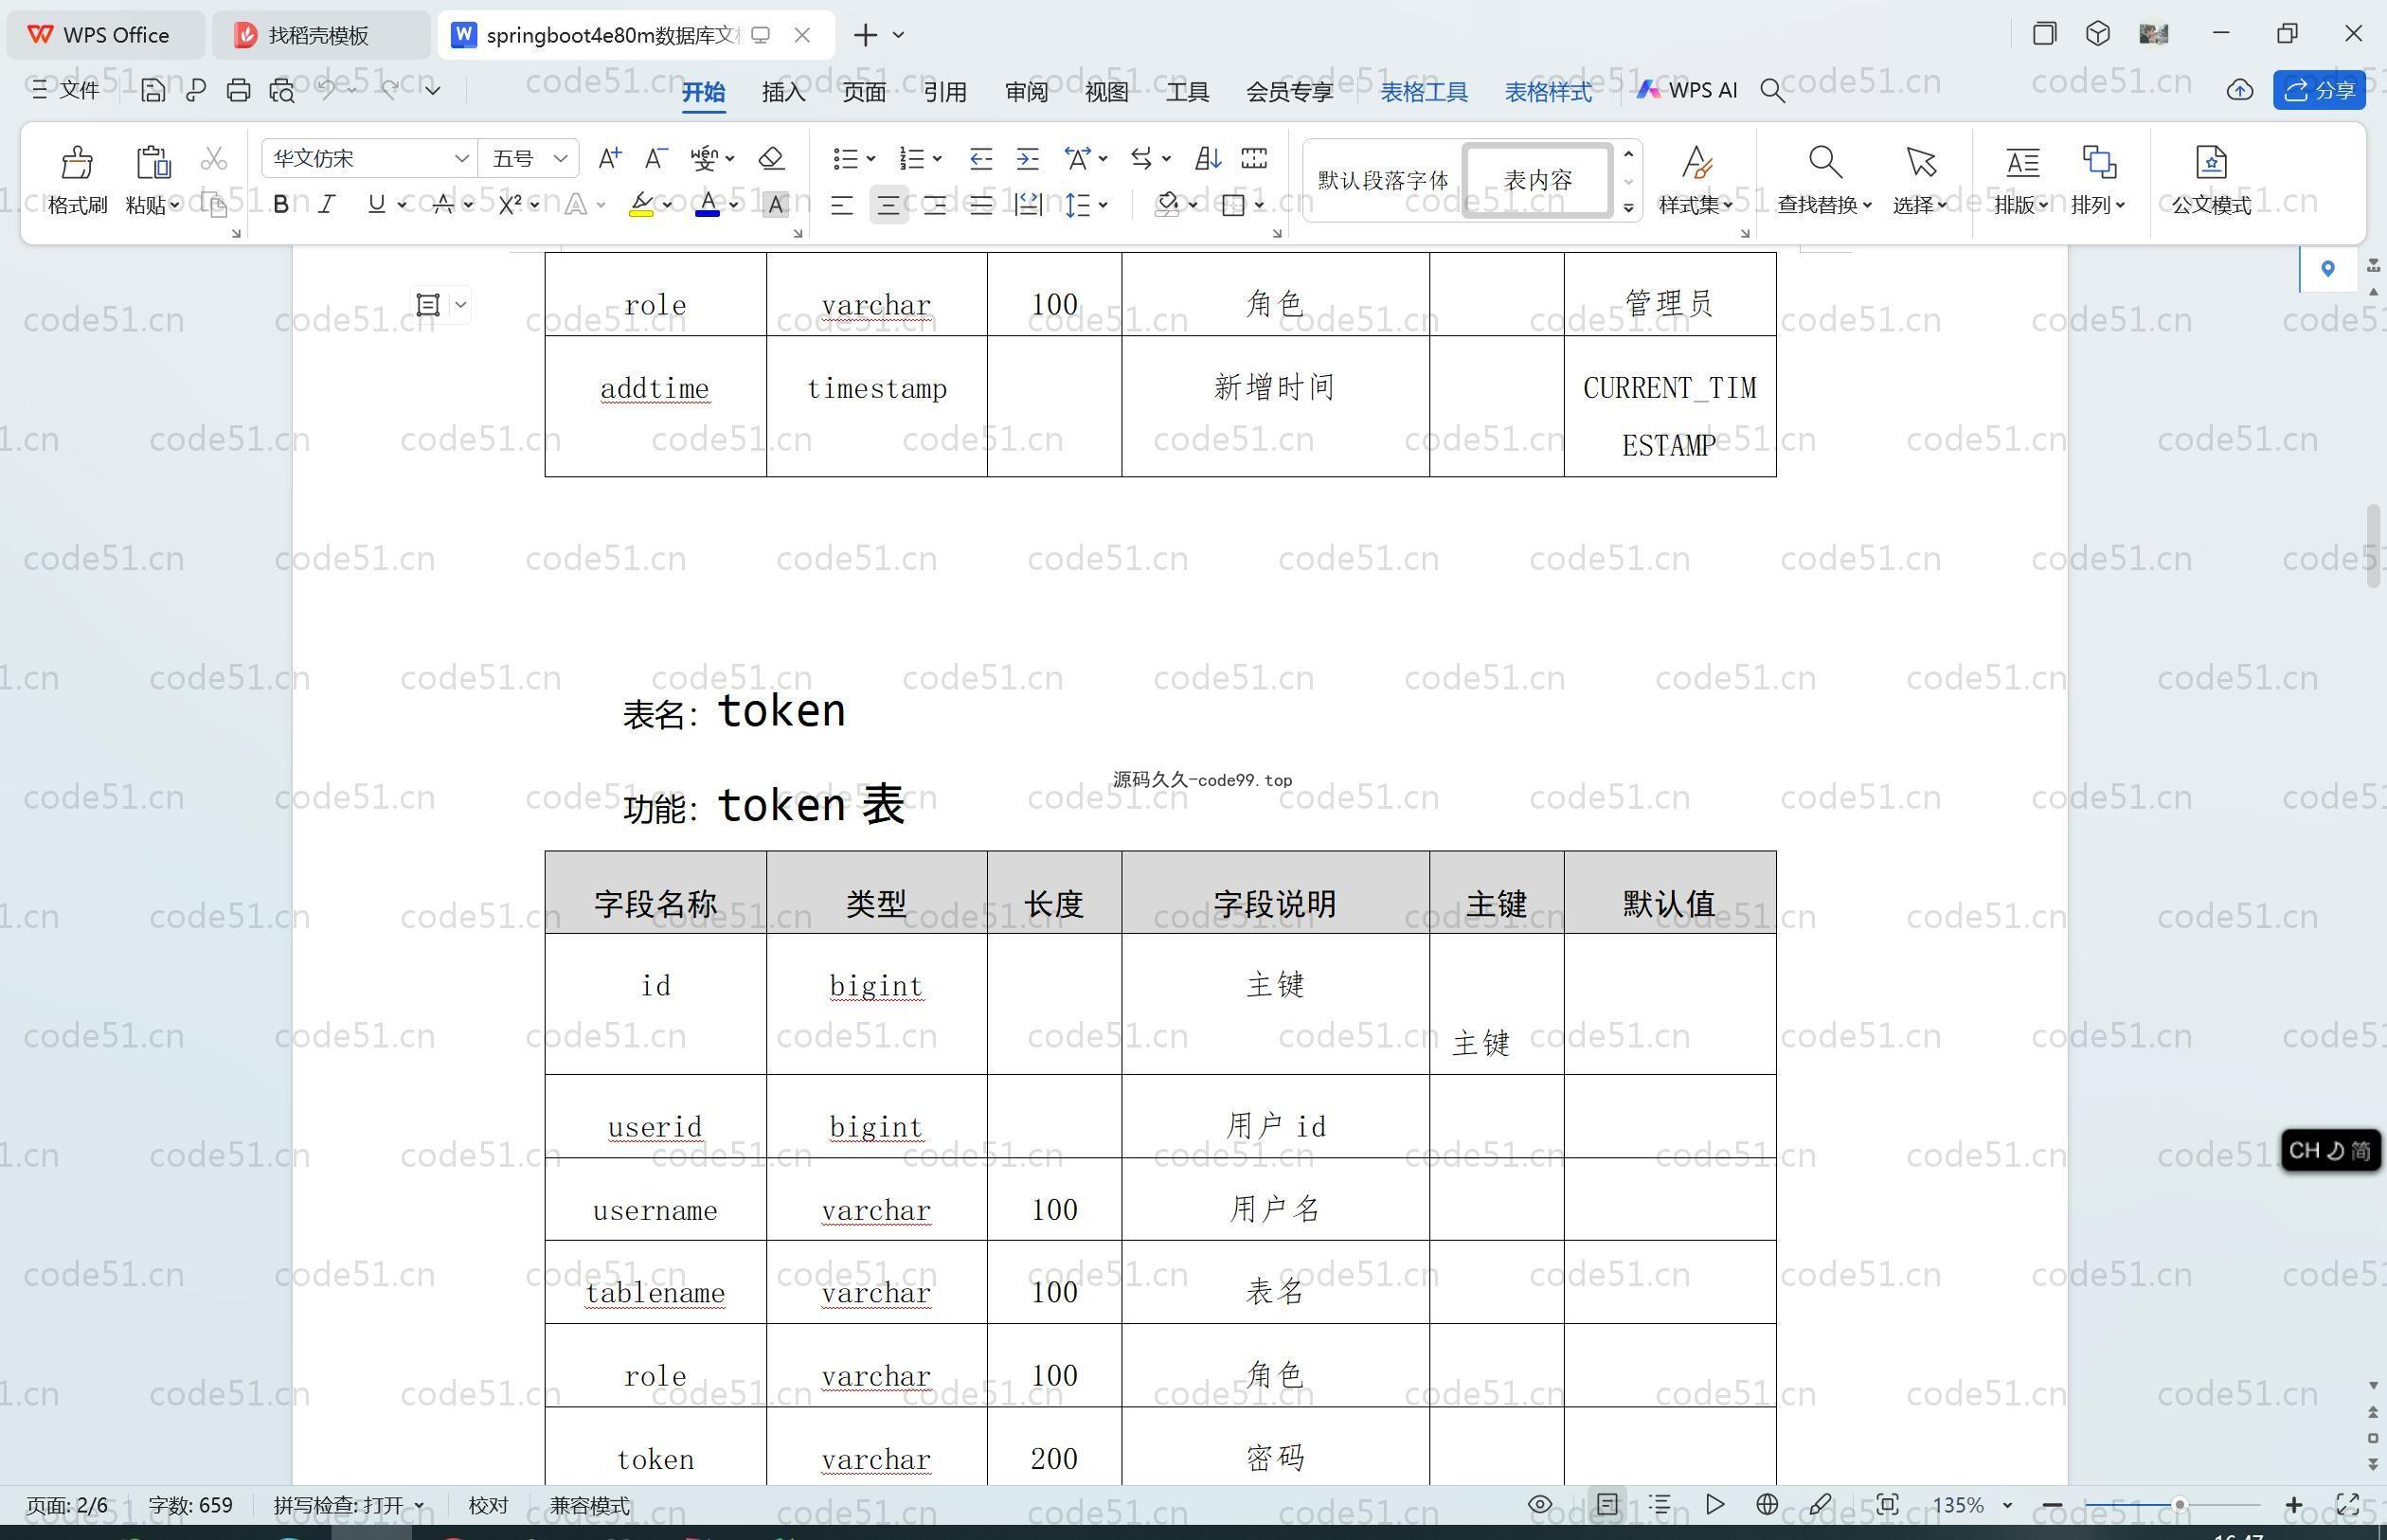
Task: Expand the line spacing dropdown arrow
Action: [1103, 205]
